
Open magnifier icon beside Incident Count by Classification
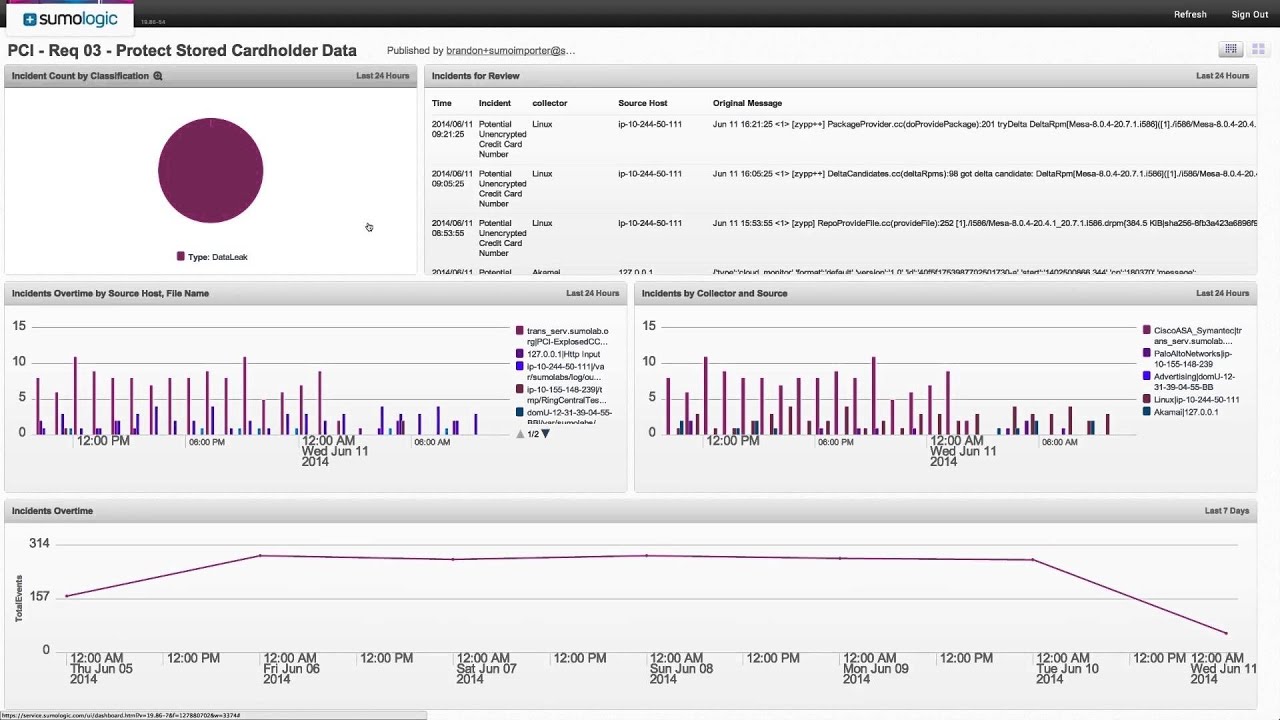click(158, 76)
